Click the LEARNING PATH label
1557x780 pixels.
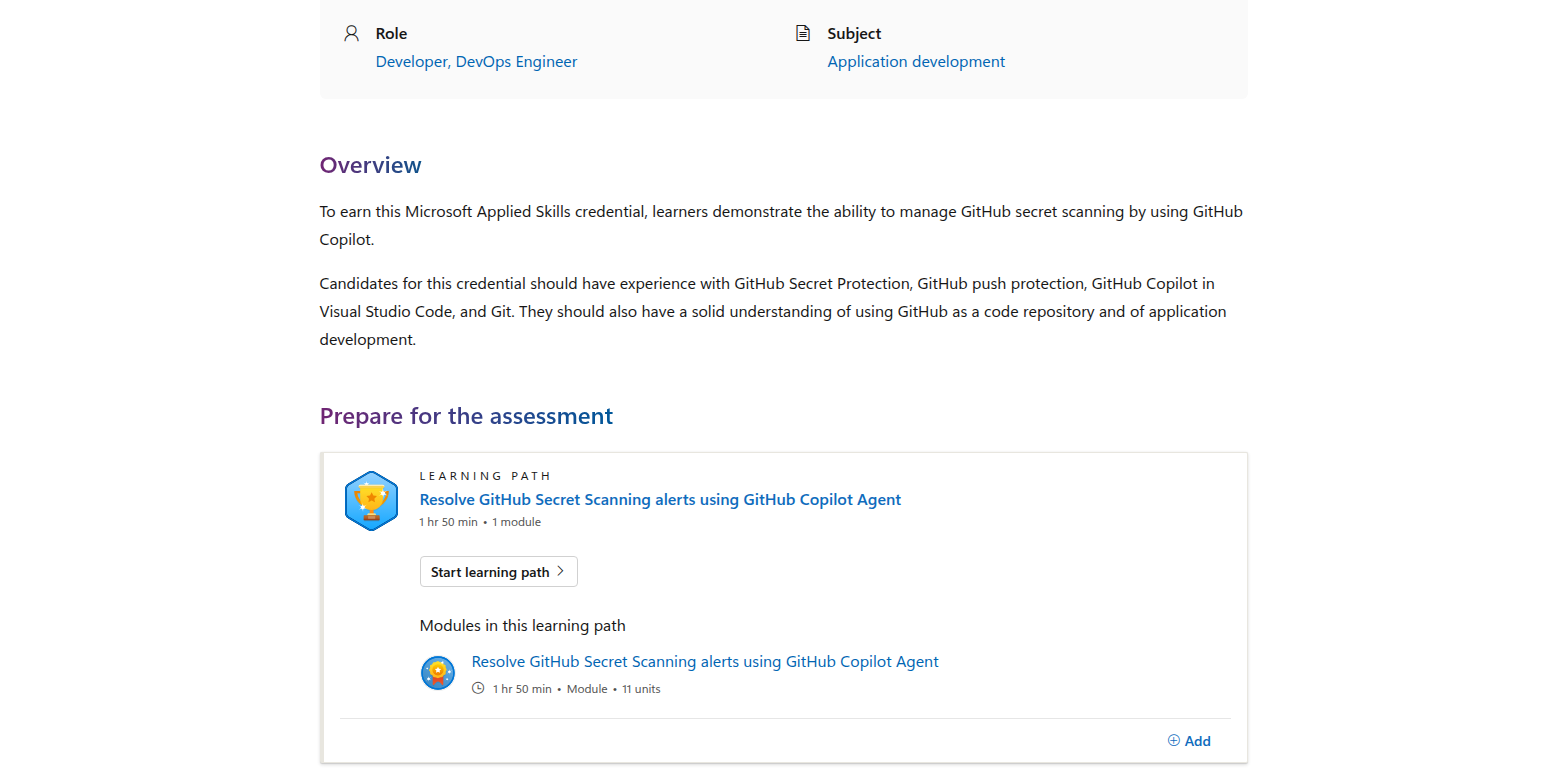coord(485,476)
